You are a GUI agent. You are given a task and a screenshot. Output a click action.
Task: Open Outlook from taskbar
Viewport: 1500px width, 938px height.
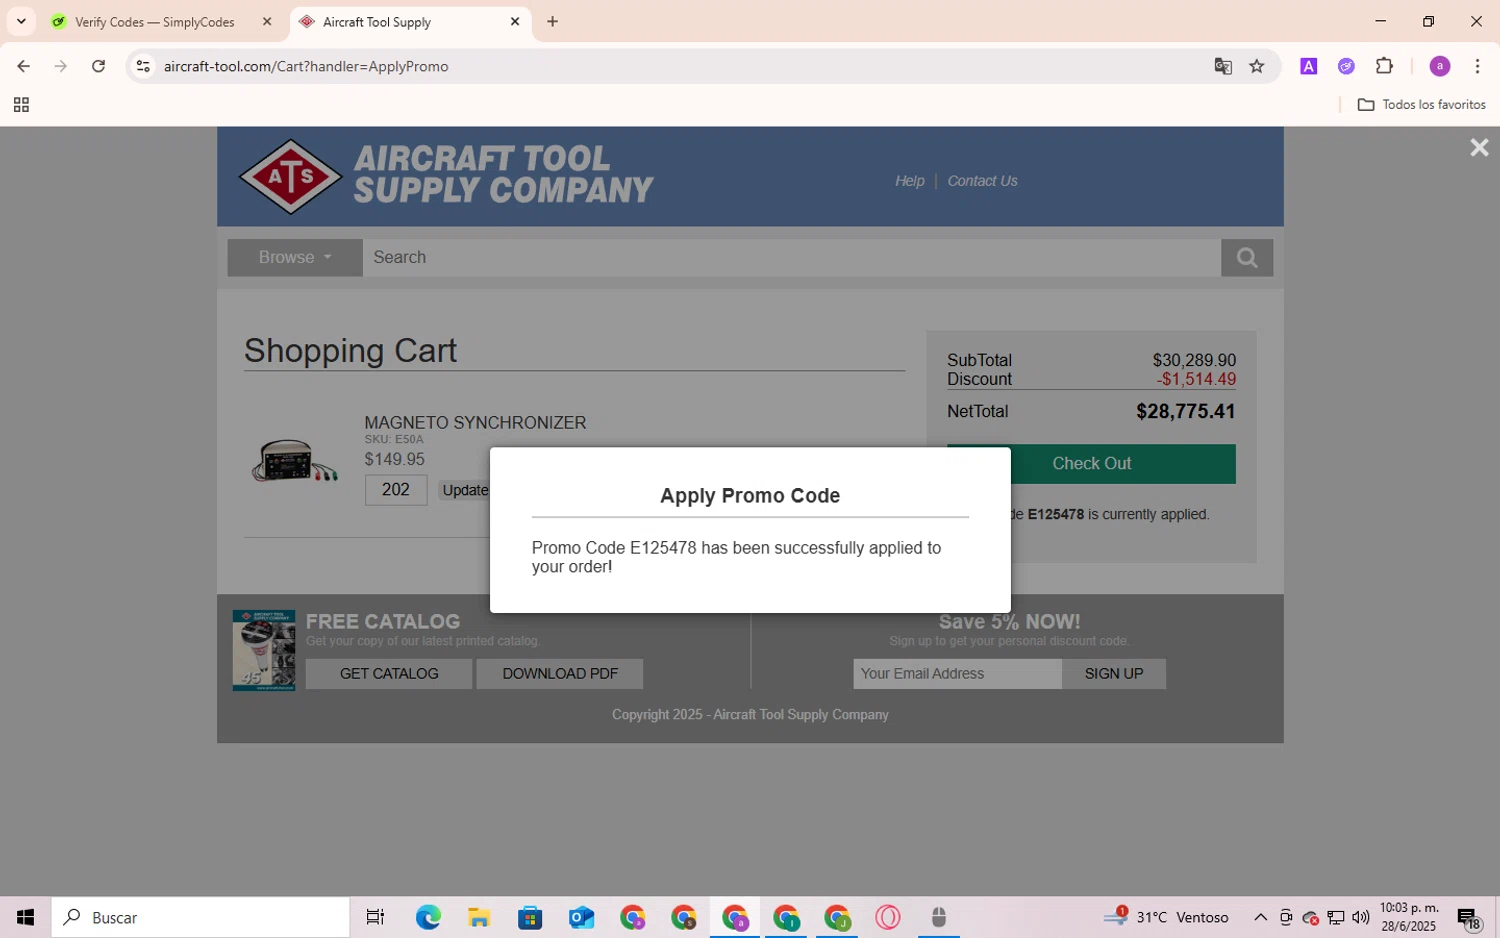pyautogui.click(x=581, y=917)
